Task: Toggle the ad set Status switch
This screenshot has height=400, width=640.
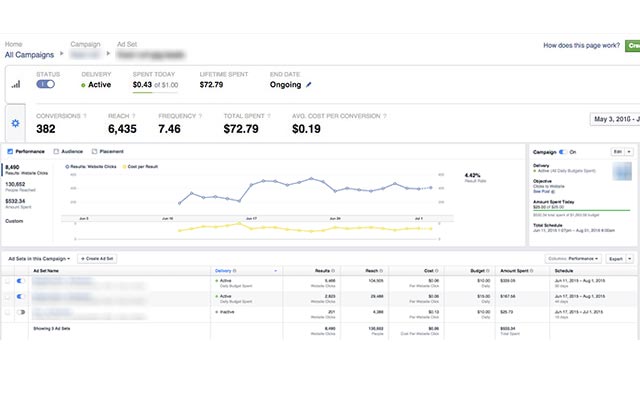Action: (x=46, y=85)
